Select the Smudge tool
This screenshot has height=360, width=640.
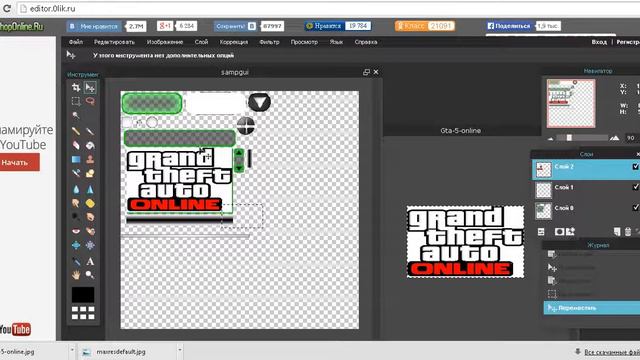(x=76, y=203)
